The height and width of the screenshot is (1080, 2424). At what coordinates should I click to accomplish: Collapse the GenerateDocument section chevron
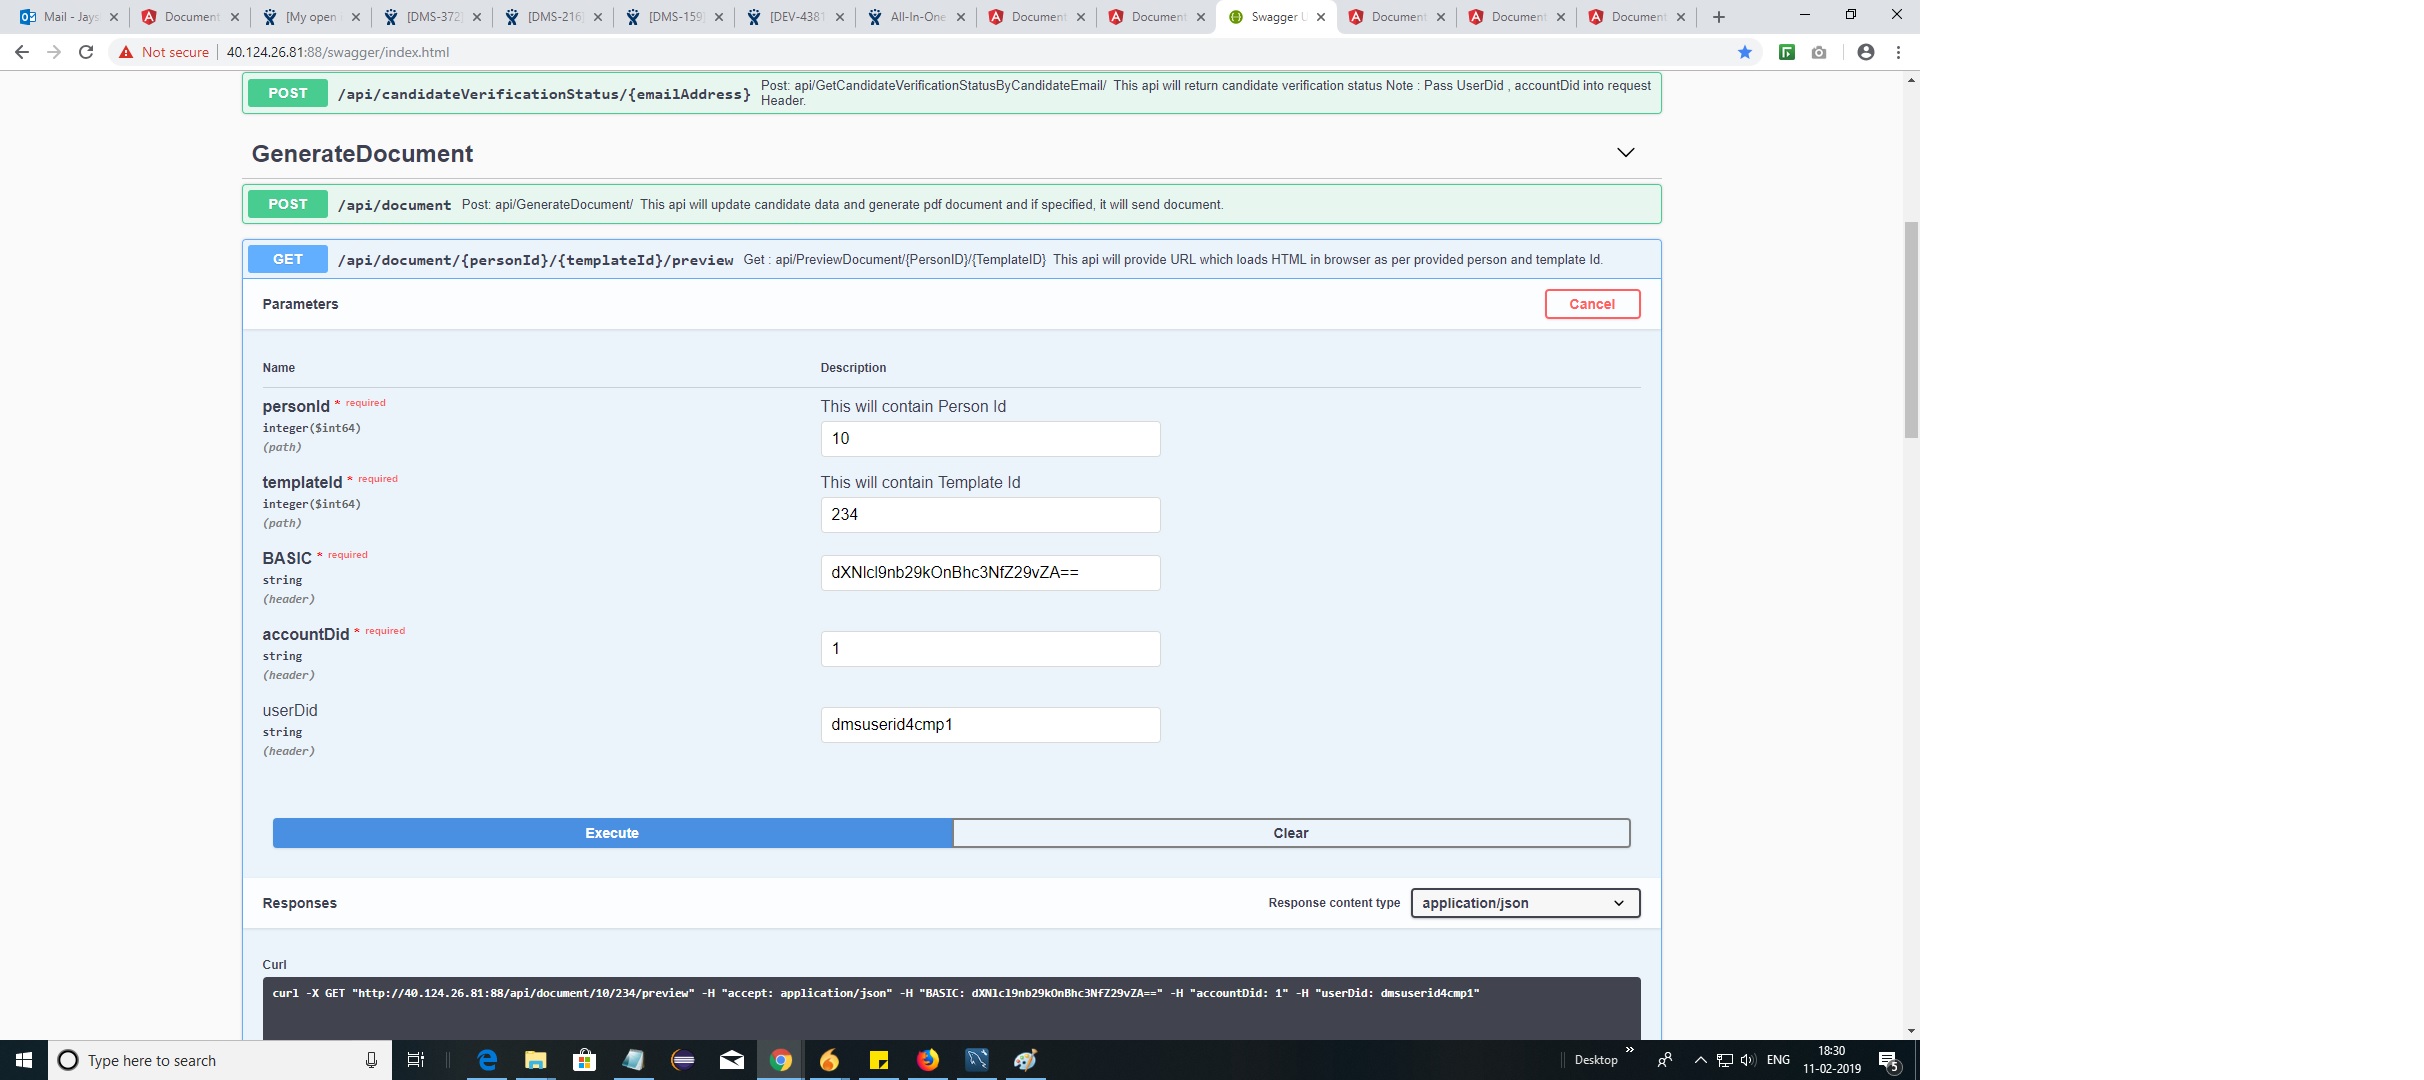[1626, 153]
